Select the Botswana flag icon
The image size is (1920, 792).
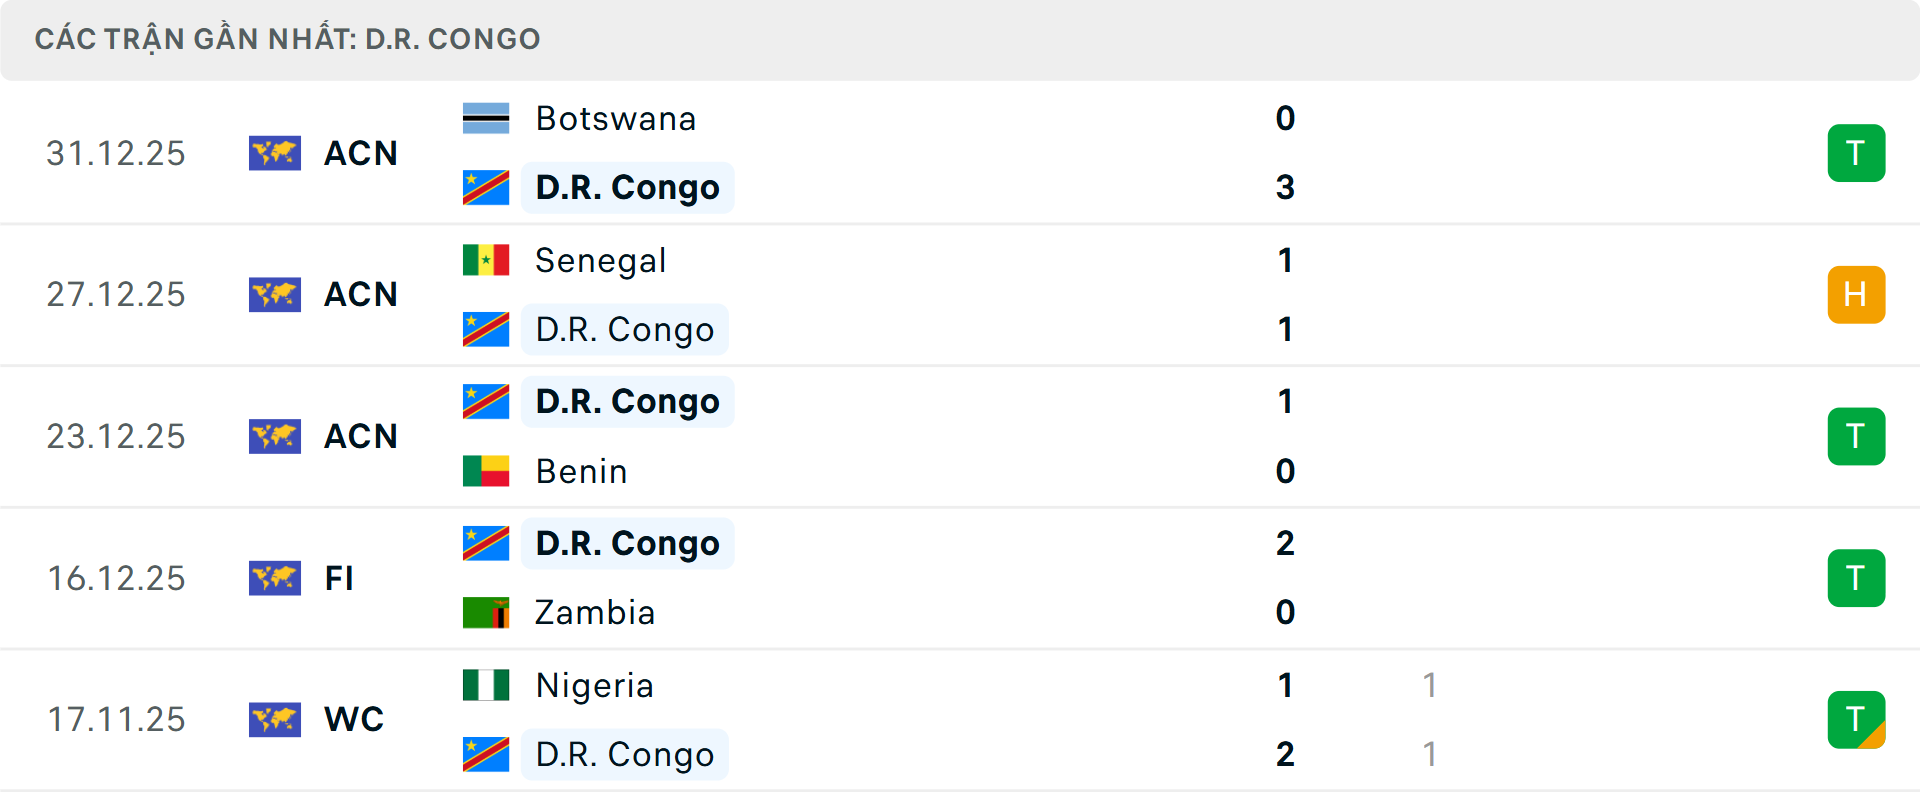[486, 117]
